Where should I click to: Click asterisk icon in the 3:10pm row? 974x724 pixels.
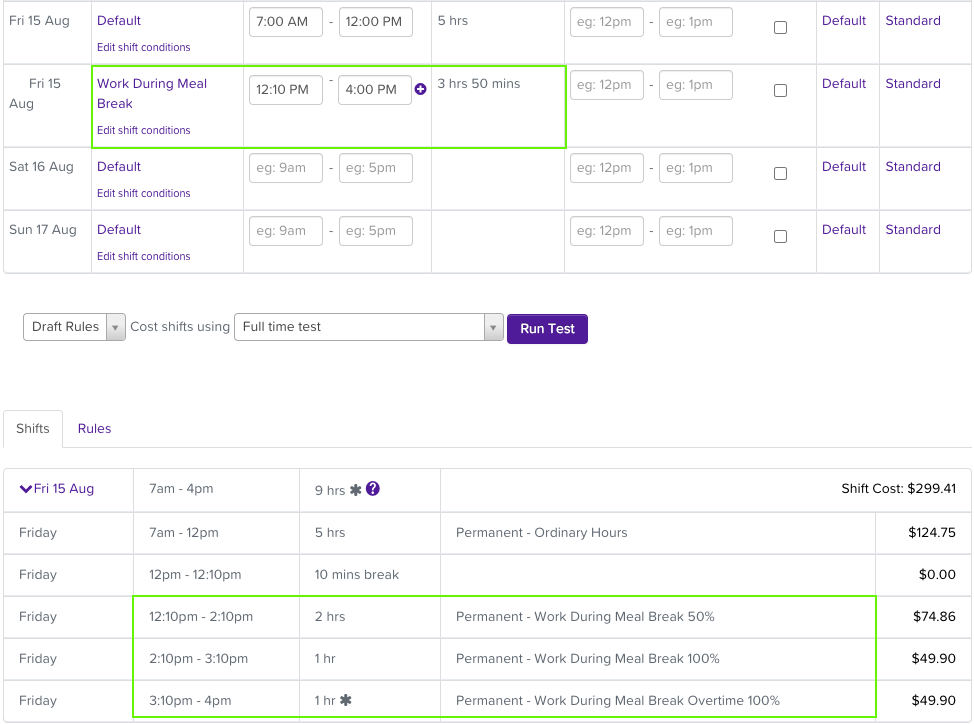pyautogui.click(x=345, y=701)
